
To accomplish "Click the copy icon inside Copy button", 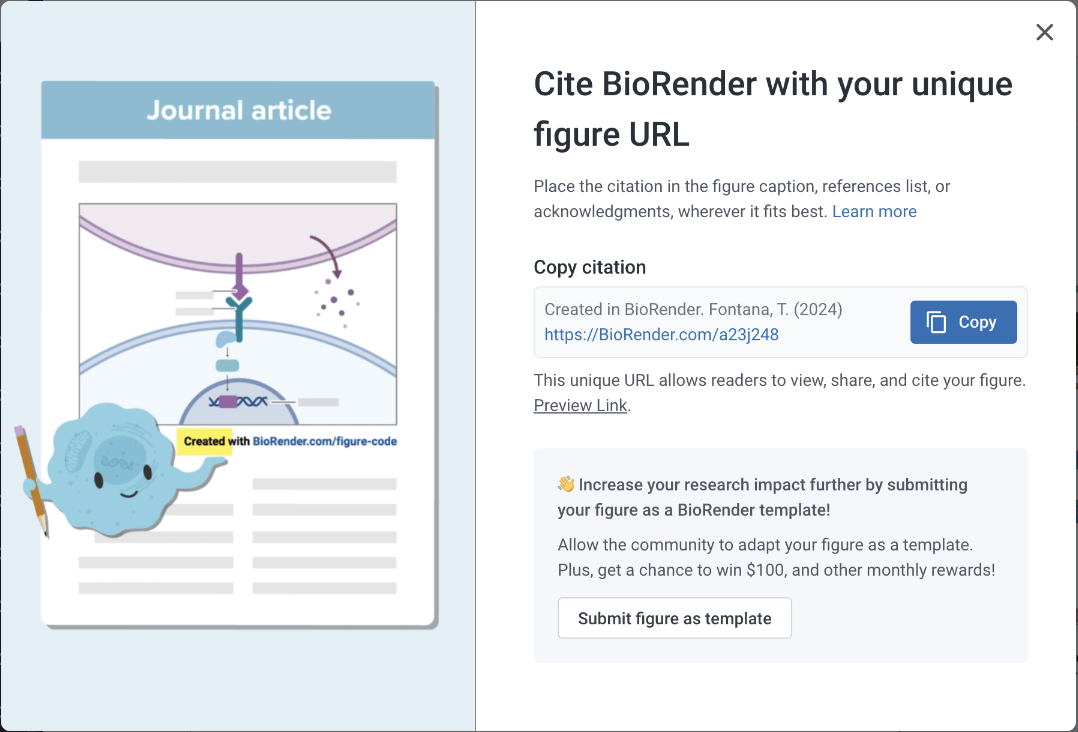I will [x=936, y=322].
